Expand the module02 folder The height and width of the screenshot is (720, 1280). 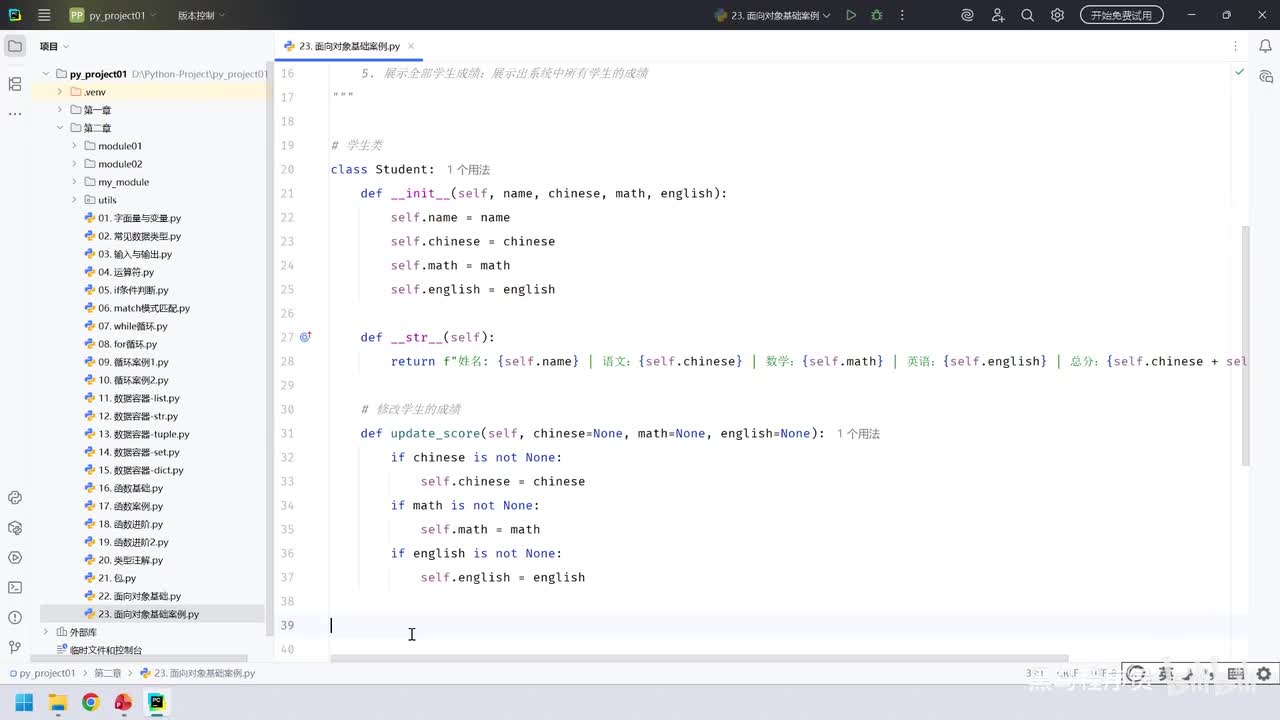coord(74,164)
